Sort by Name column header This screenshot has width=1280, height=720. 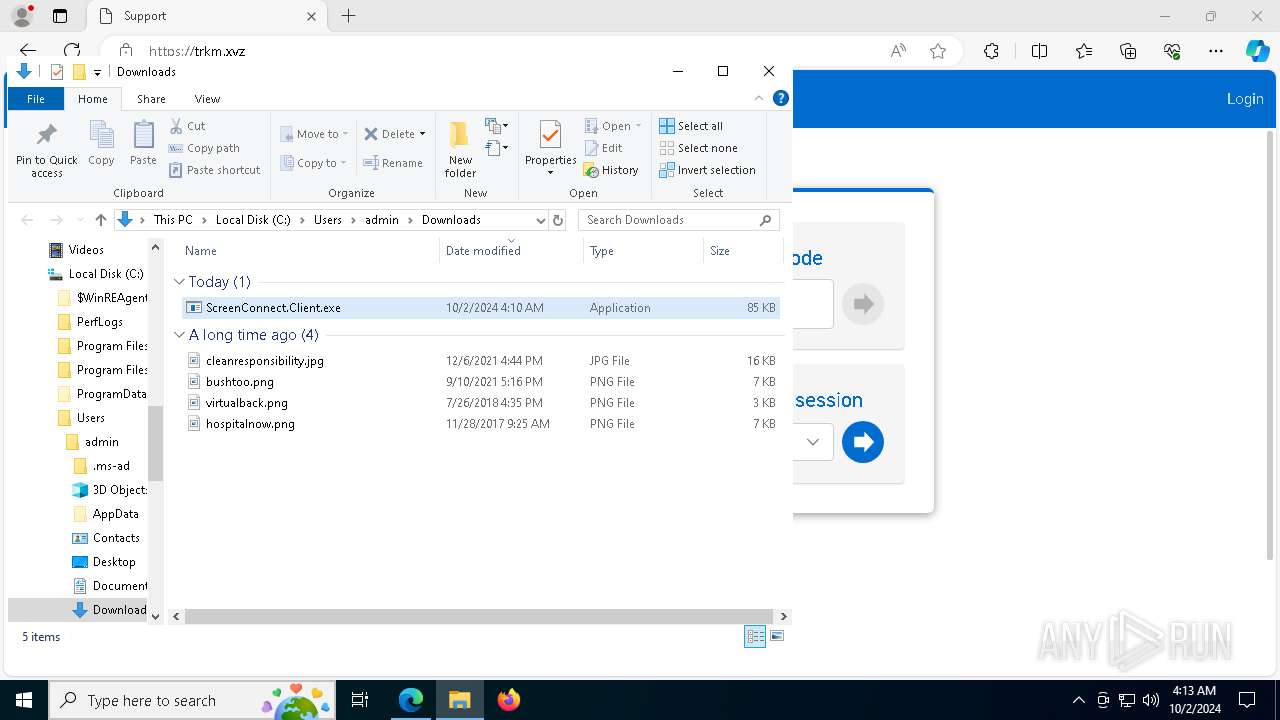click(200, 251)
